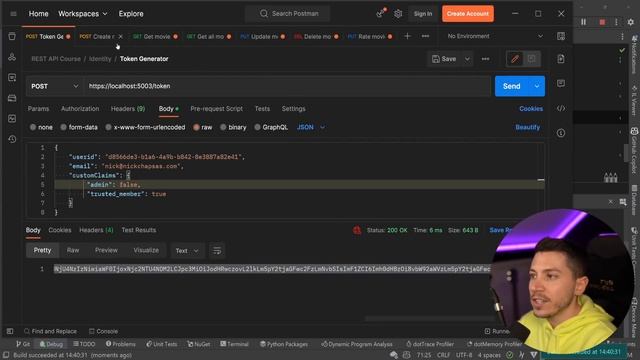Open the request Headers (9) tab
This screenshot has height=360, width=640.
coord(128,109)
